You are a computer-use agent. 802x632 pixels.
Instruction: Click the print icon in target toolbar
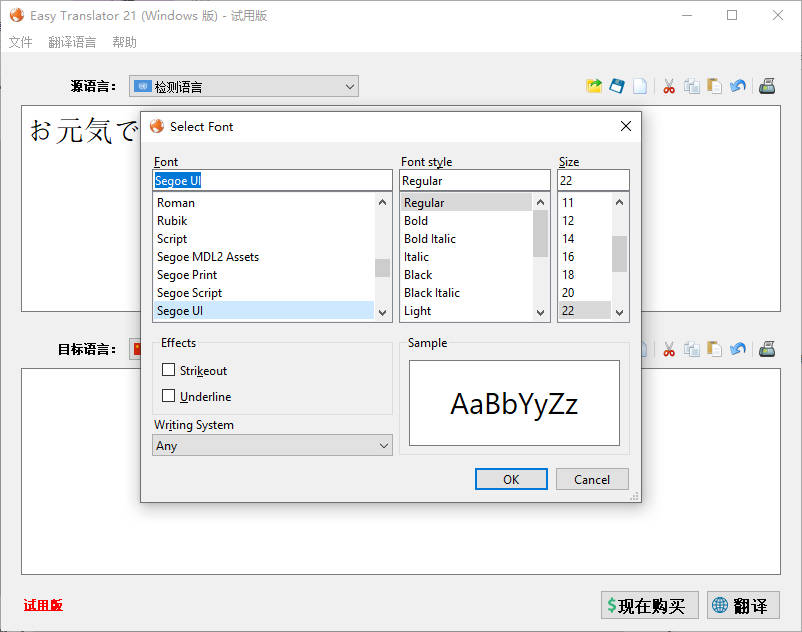point(767,349)
